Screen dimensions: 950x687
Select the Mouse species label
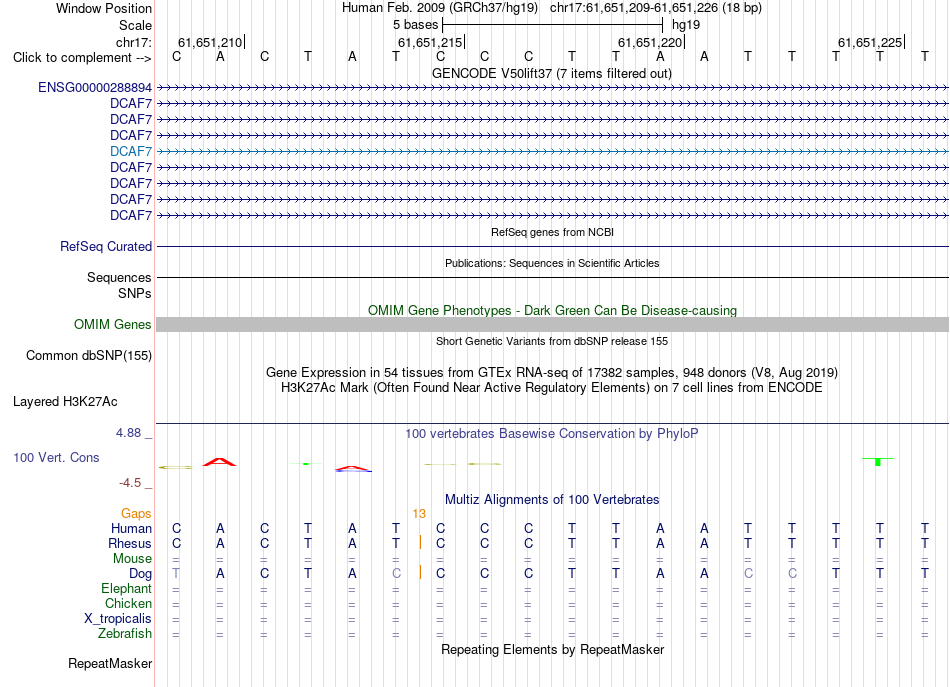pyautogui.click(x=132, y=559)
